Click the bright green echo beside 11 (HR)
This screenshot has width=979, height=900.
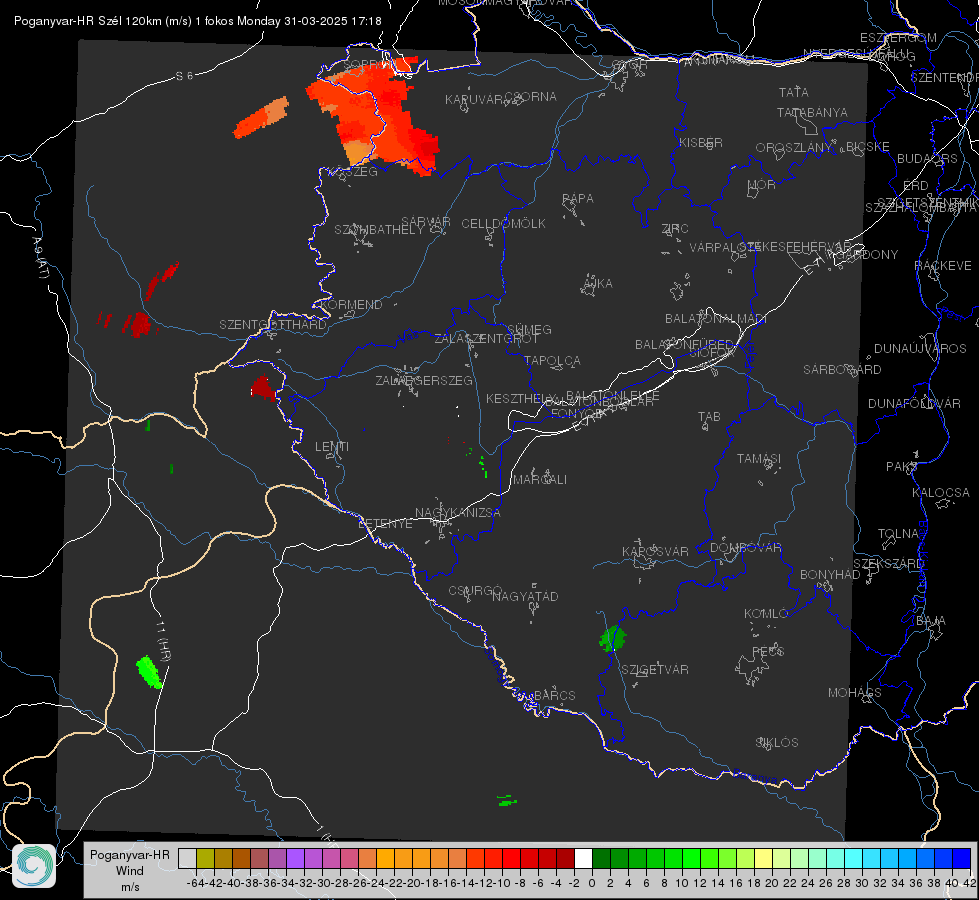click(149, 672)
